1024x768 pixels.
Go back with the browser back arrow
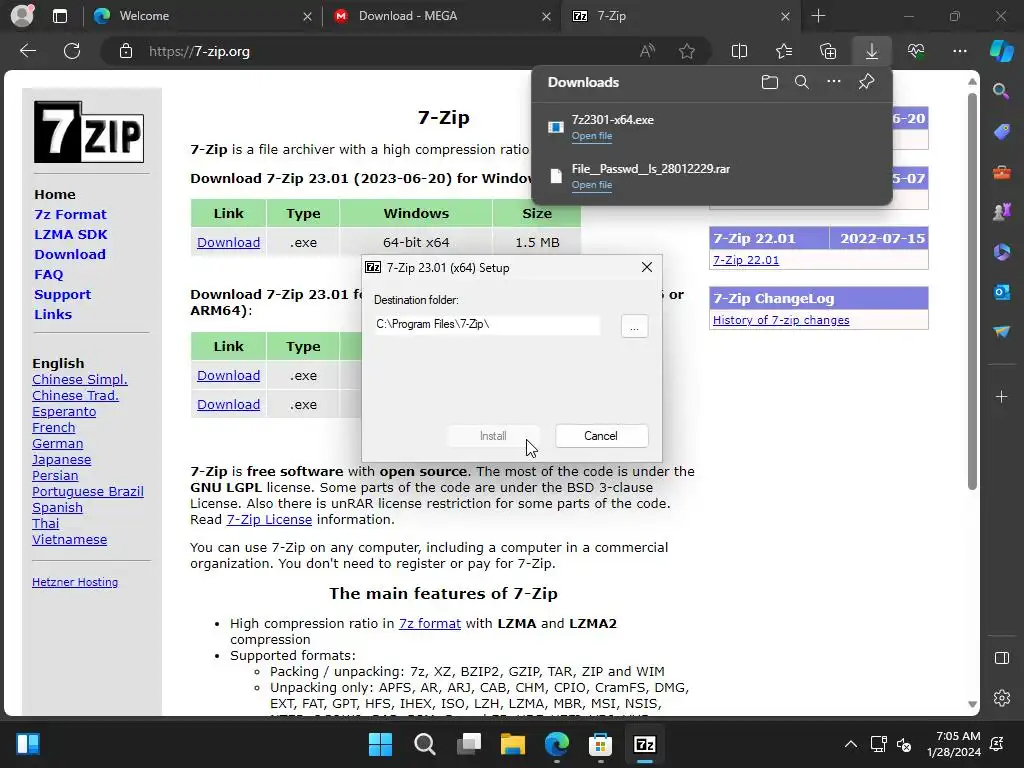(x=28, y=51)
